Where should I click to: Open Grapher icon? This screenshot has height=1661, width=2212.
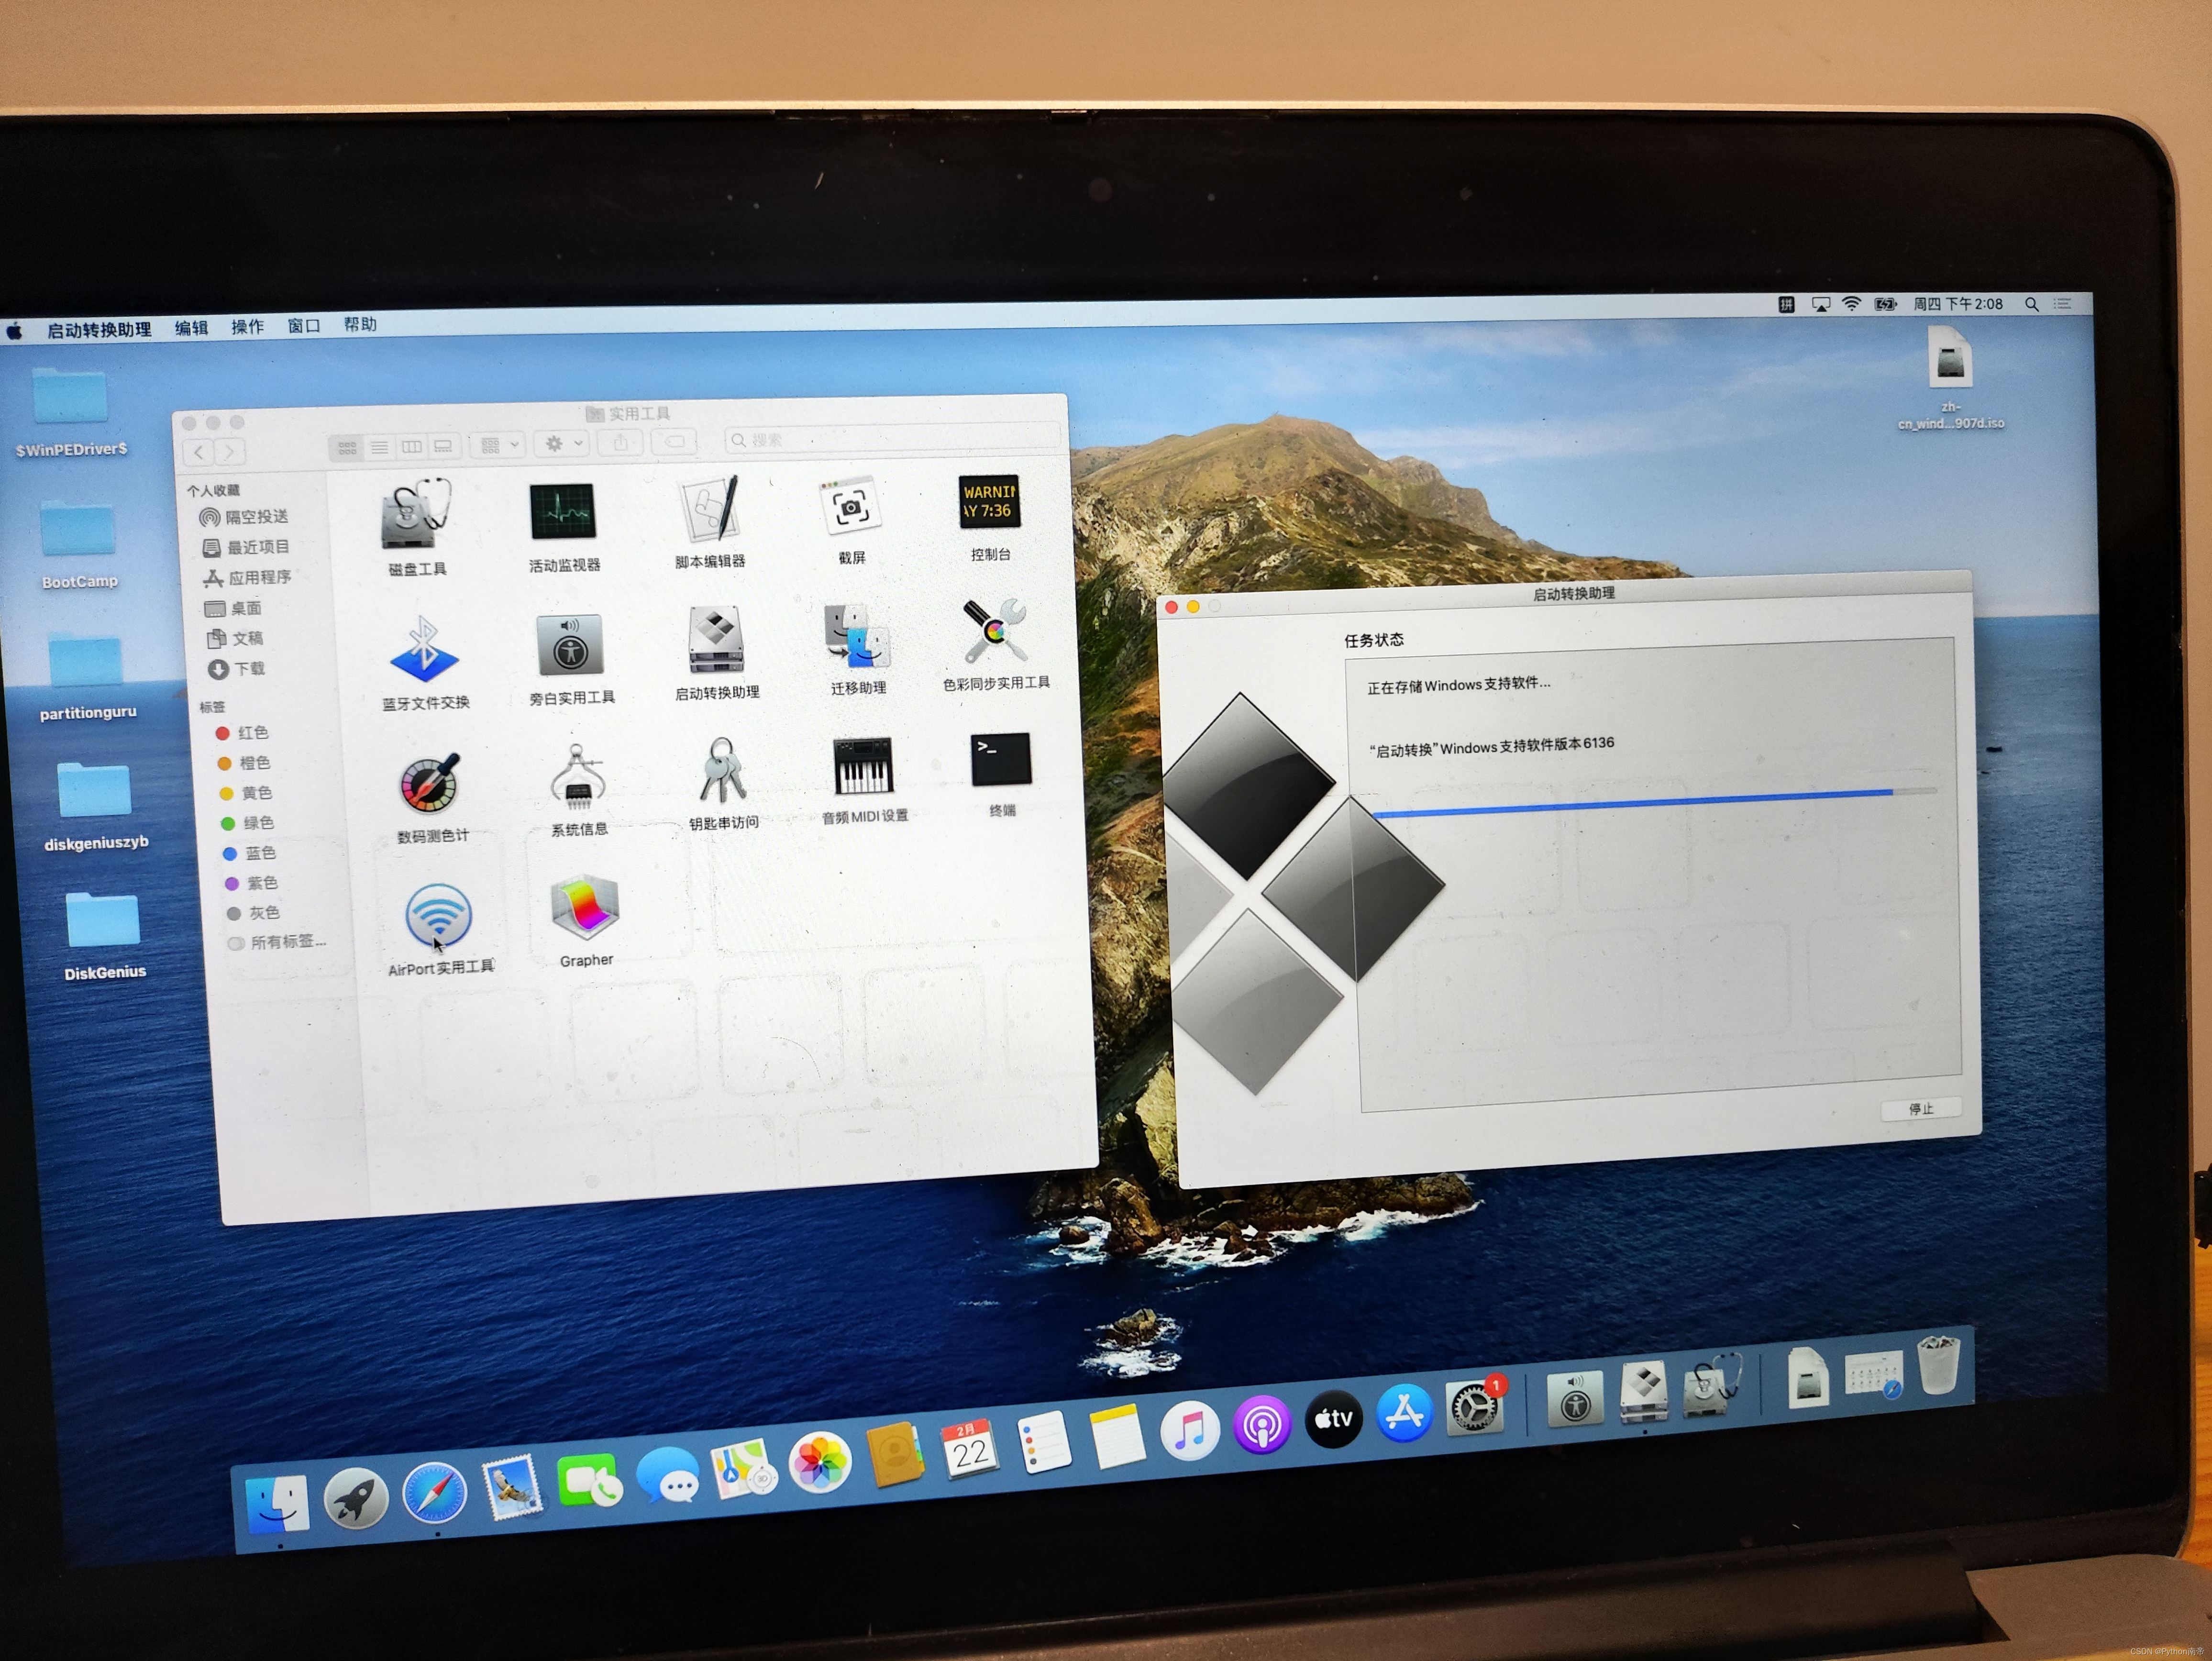(x=585, y=908)
